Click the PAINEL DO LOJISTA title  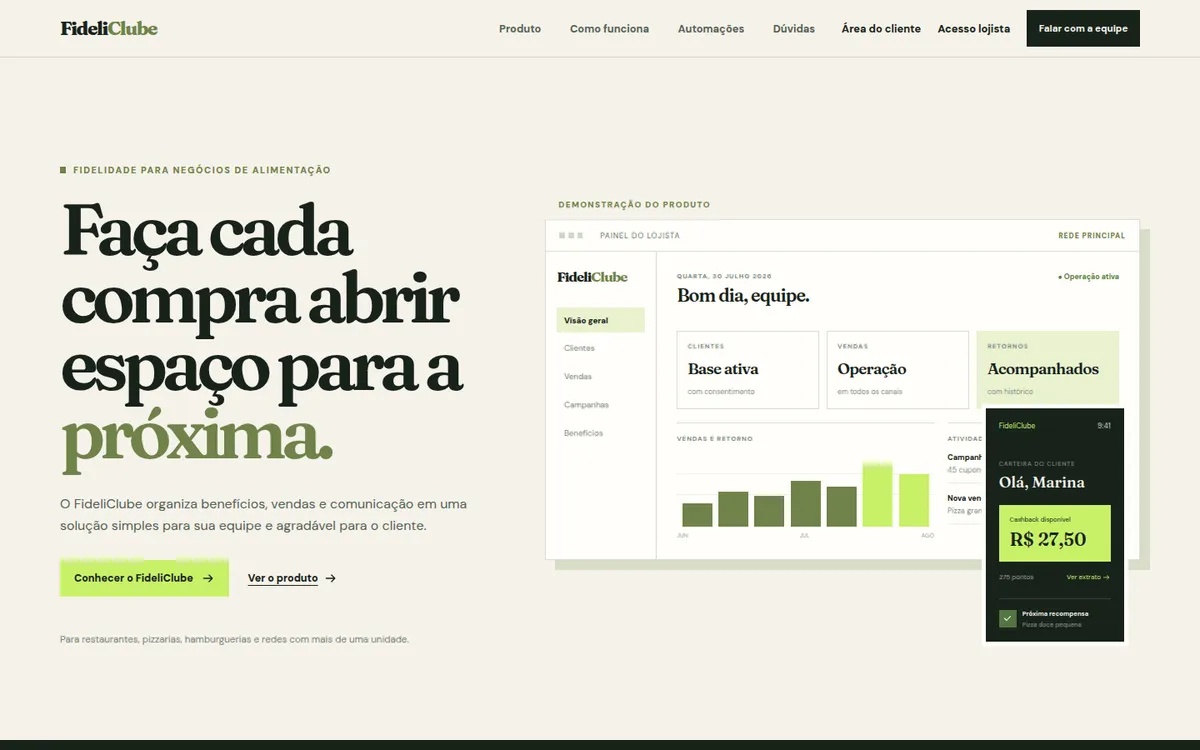point(640,236)
